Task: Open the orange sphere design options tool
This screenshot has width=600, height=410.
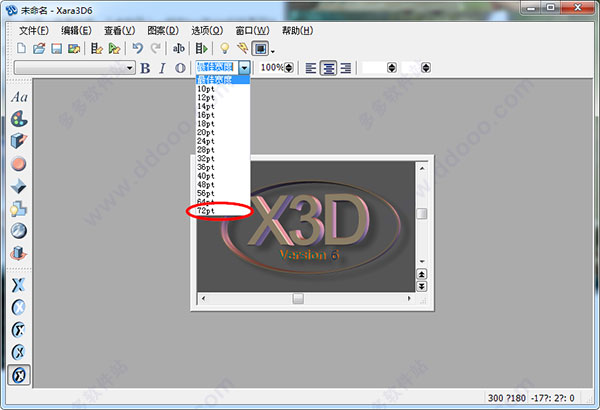Action: (19, 164)
